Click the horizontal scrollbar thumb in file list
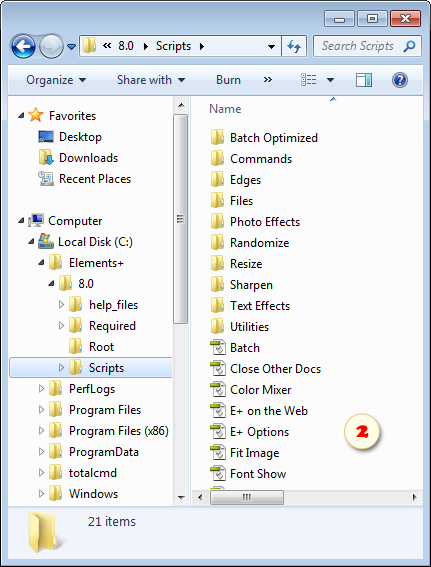Image resolution: width=431 pixels, height=567 pixels. click(247, 497)
